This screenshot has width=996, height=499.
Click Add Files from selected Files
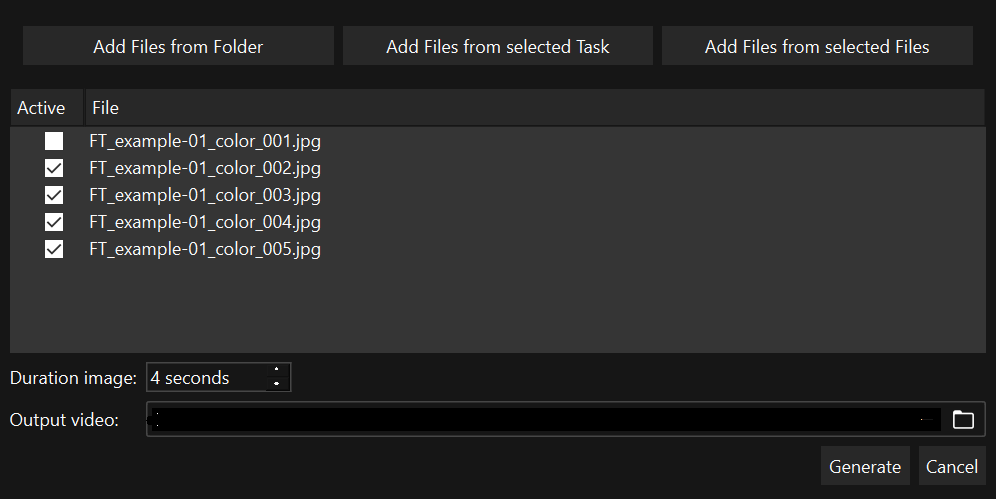click(x=817, y=47)
